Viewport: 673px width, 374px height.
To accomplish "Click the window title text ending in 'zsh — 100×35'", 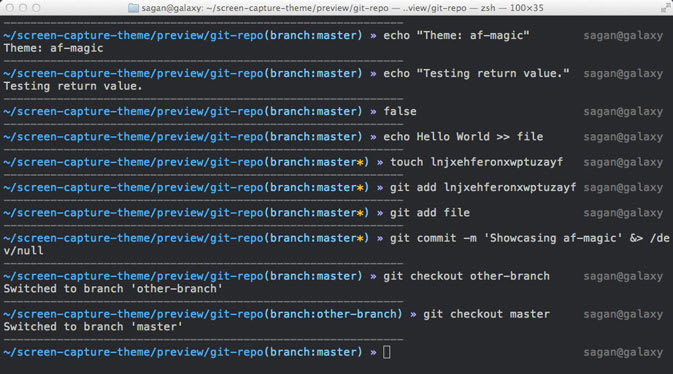I will (x=343, y=8).
